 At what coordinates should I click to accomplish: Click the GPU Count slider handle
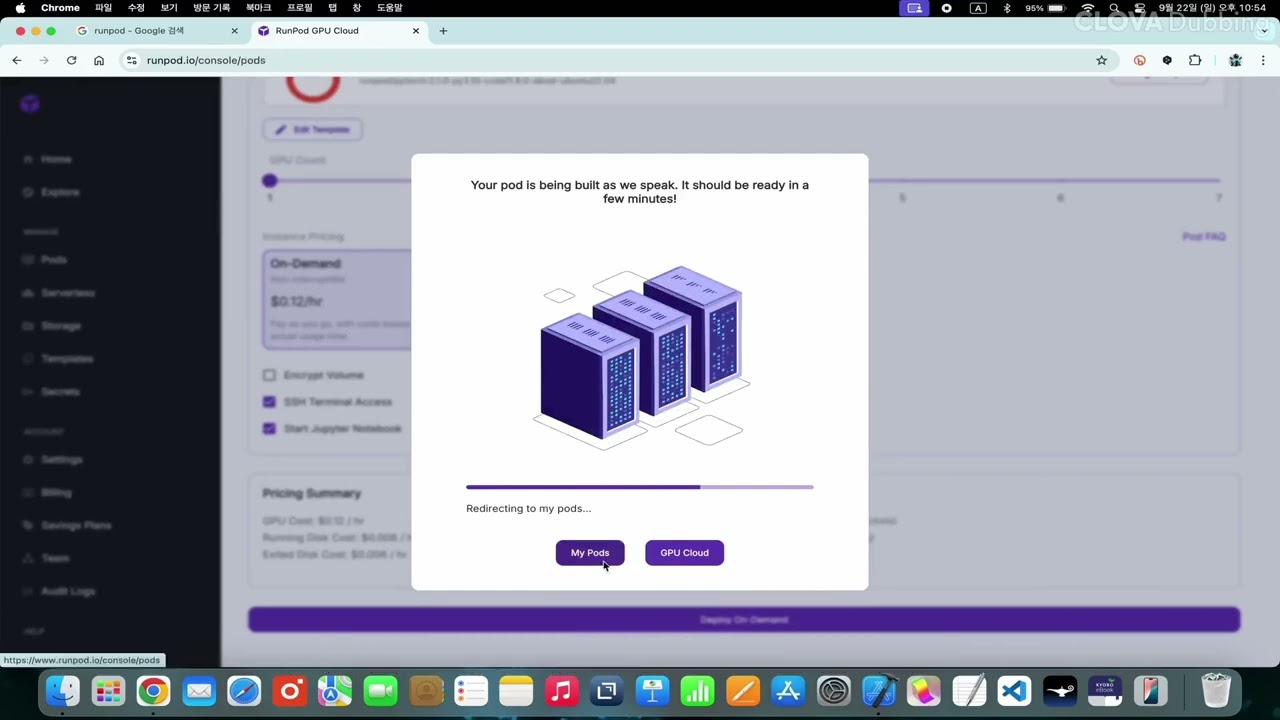pyautogui.click(x=269, y=181)
